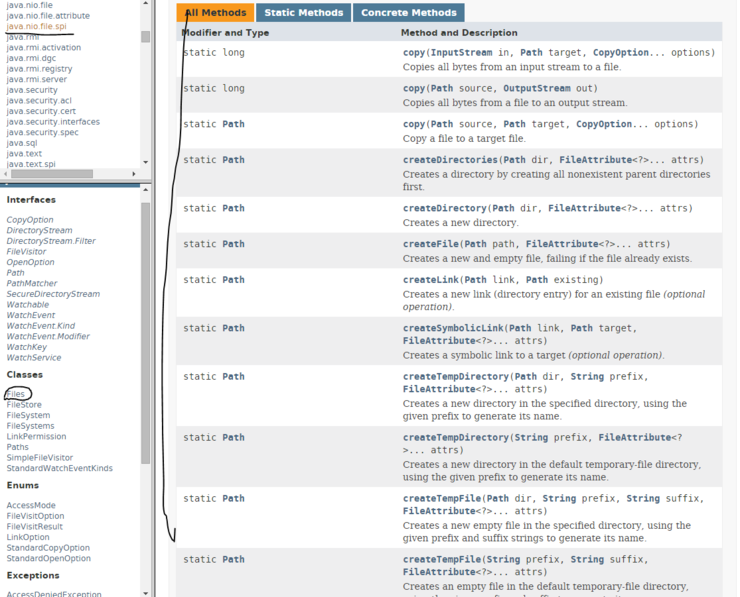
Task: Open the DirectoryStream.Filter interface
Action: (51, 241)
